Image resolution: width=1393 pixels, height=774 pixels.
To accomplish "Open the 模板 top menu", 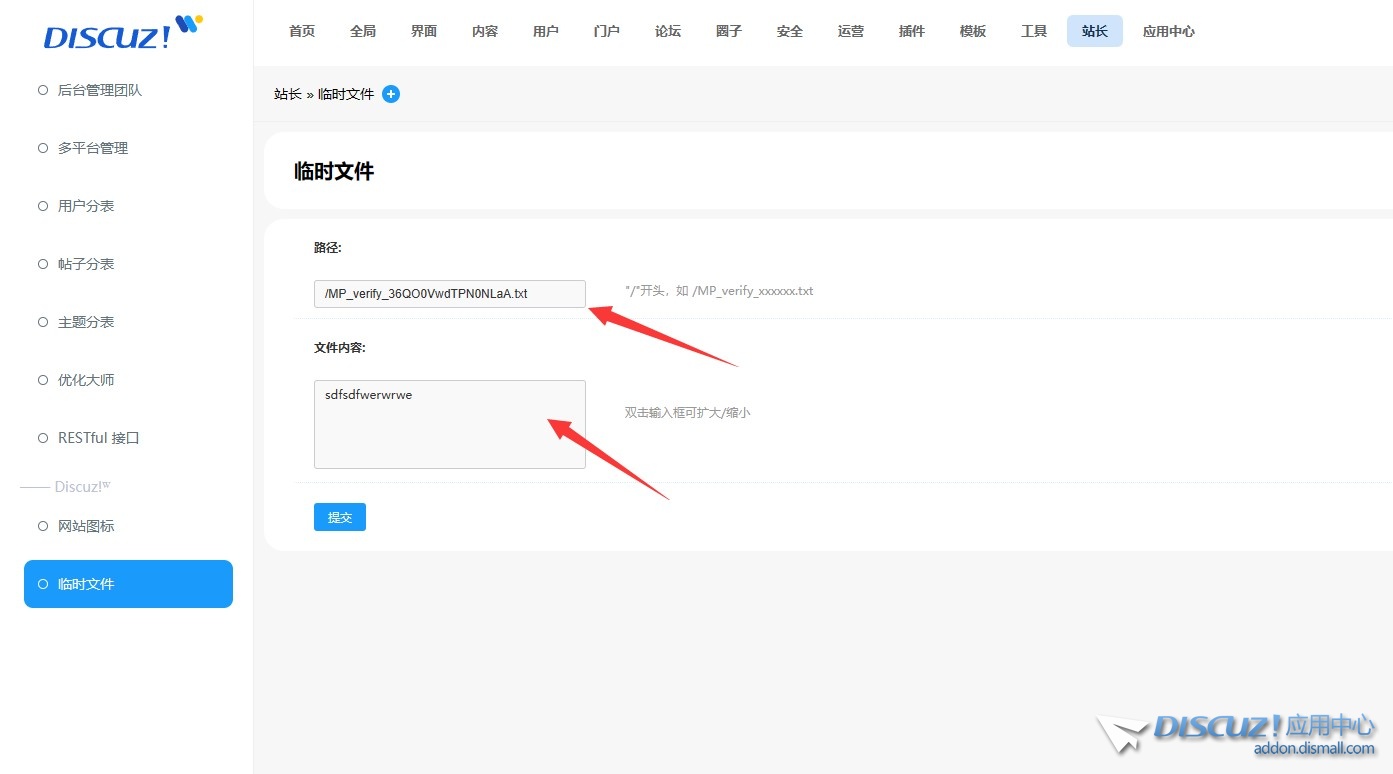I will 973,31.
